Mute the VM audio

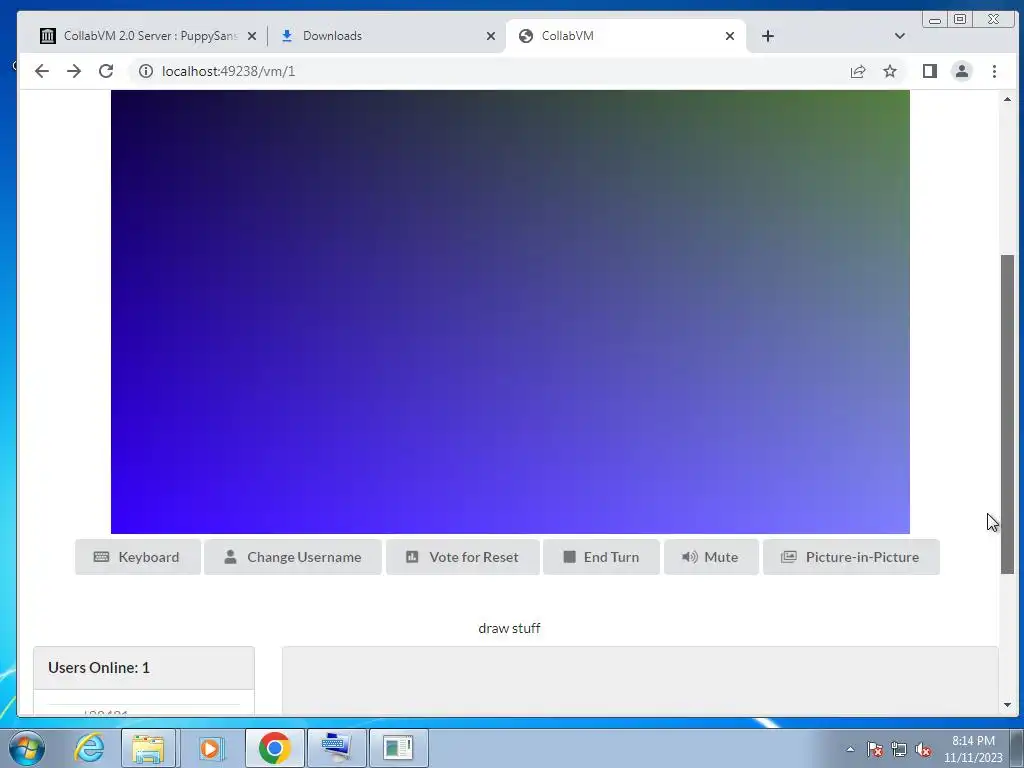coord(711,557)
